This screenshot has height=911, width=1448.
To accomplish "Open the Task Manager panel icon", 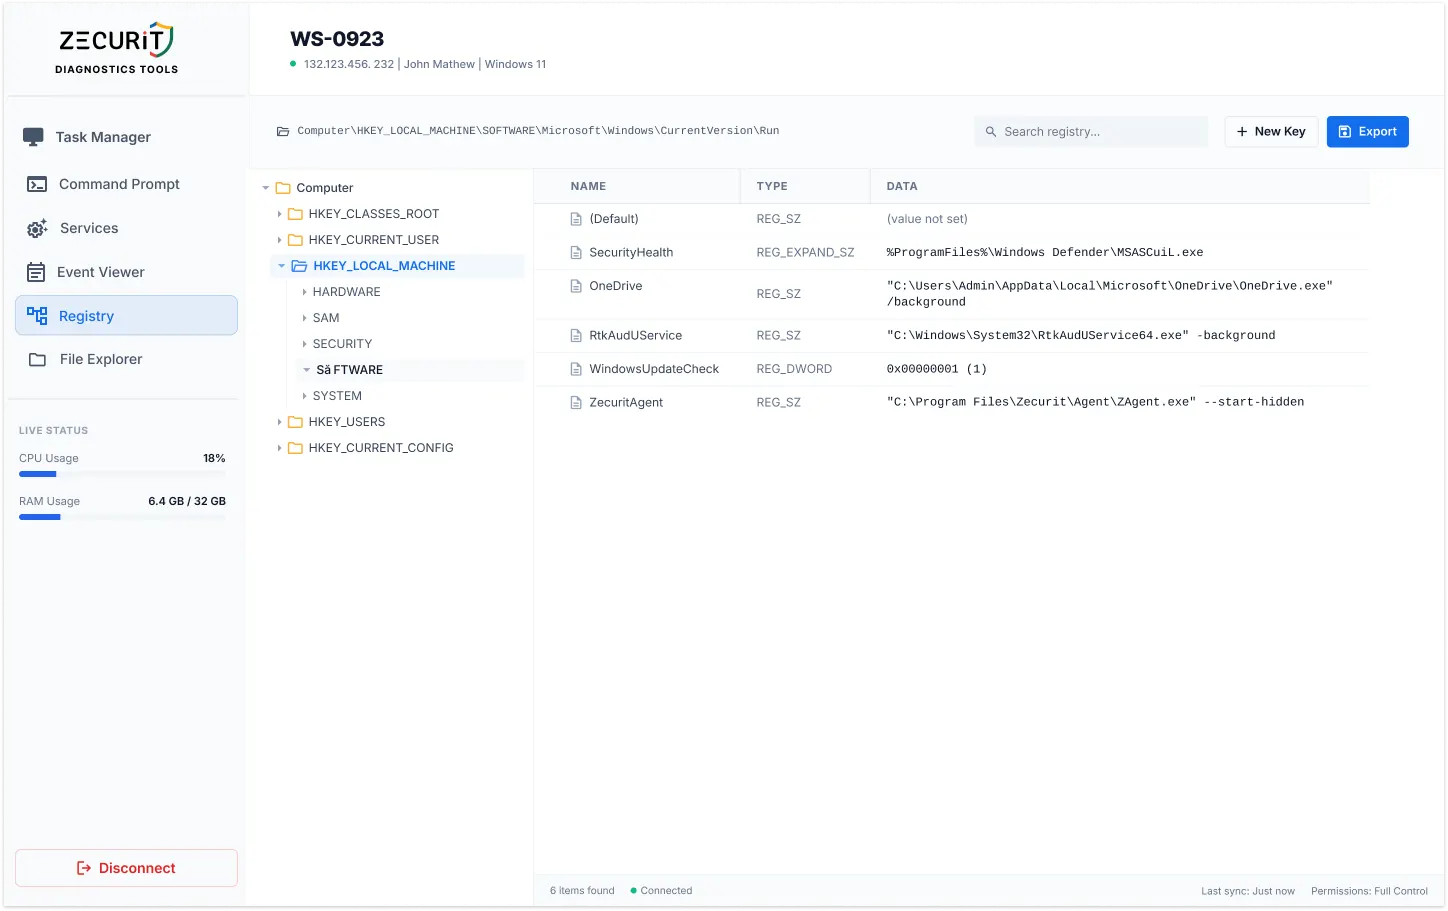I will (x=34, y=137).
